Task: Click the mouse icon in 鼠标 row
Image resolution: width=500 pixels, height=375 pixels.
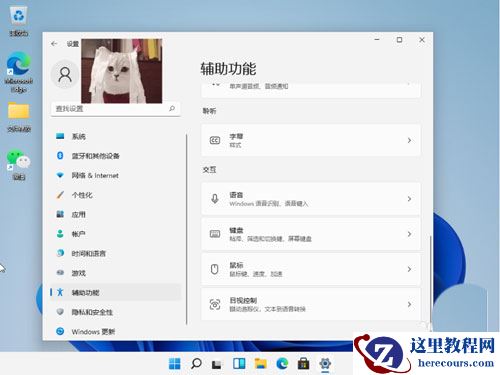Action: pos(215,269)
